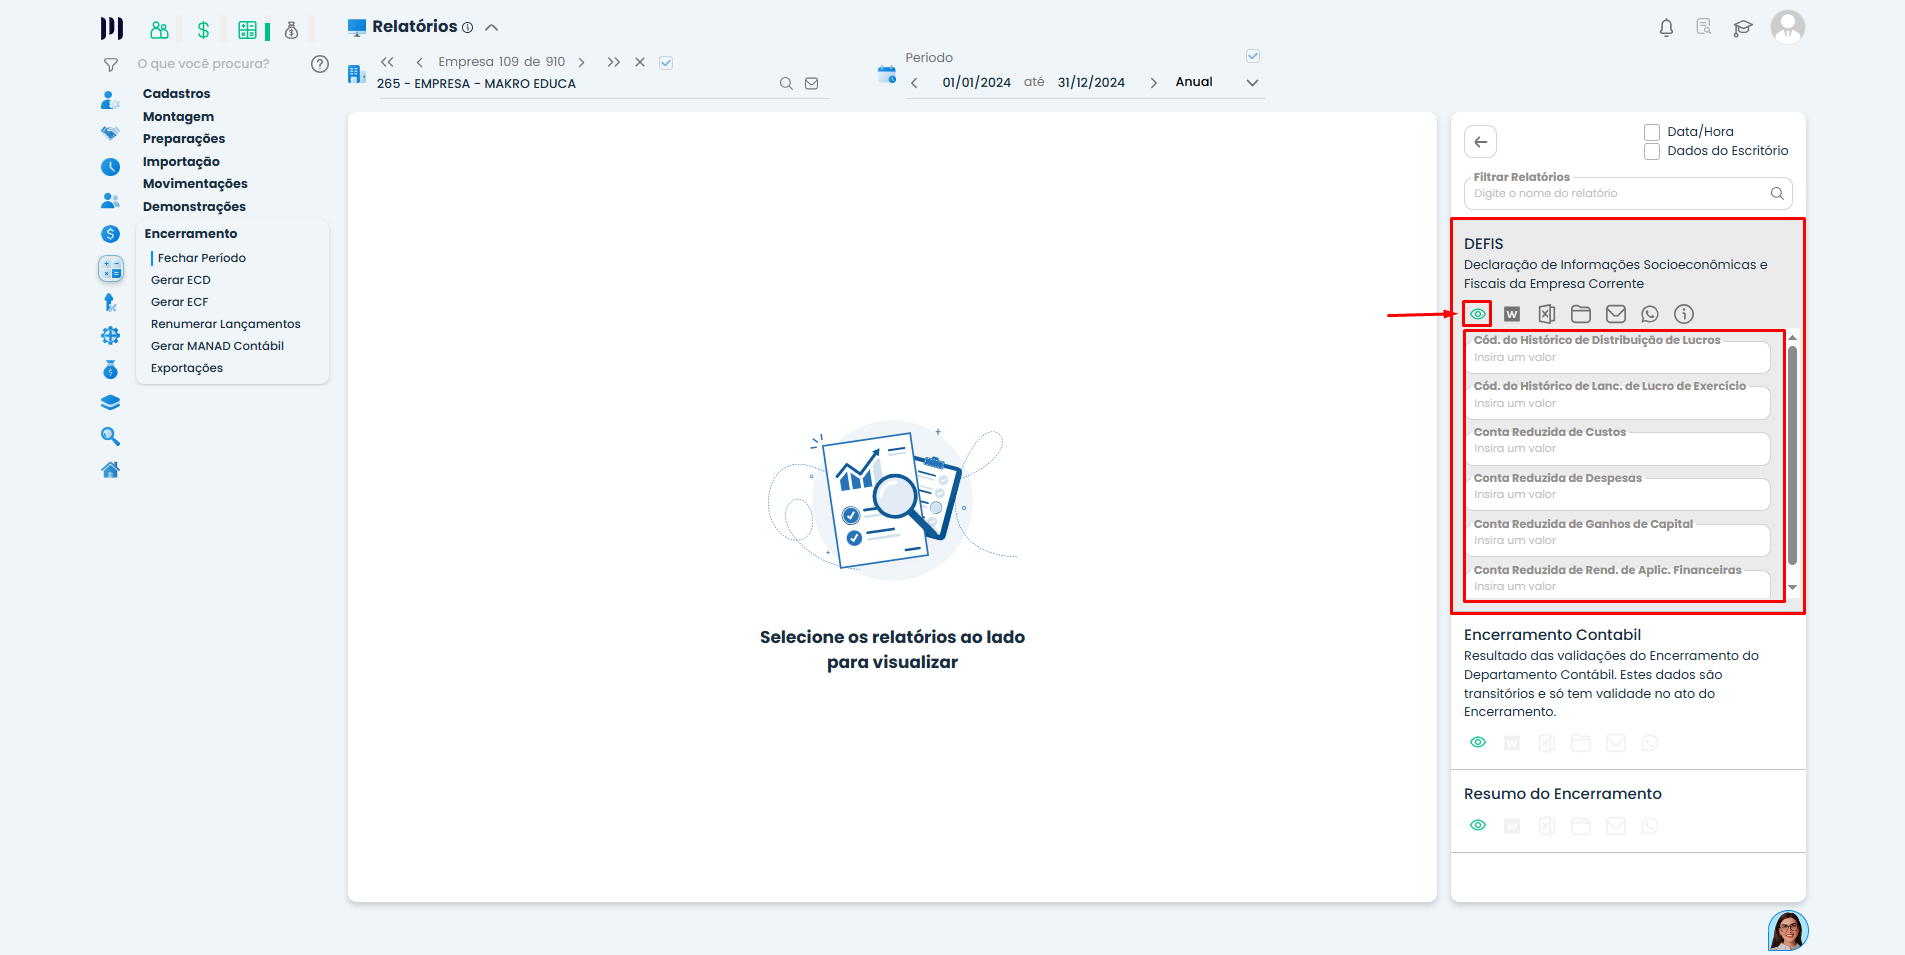Open Gerar ECD menu item
Image resolution: width=1905 pixels, height=955 pixels.
[181, 280]
